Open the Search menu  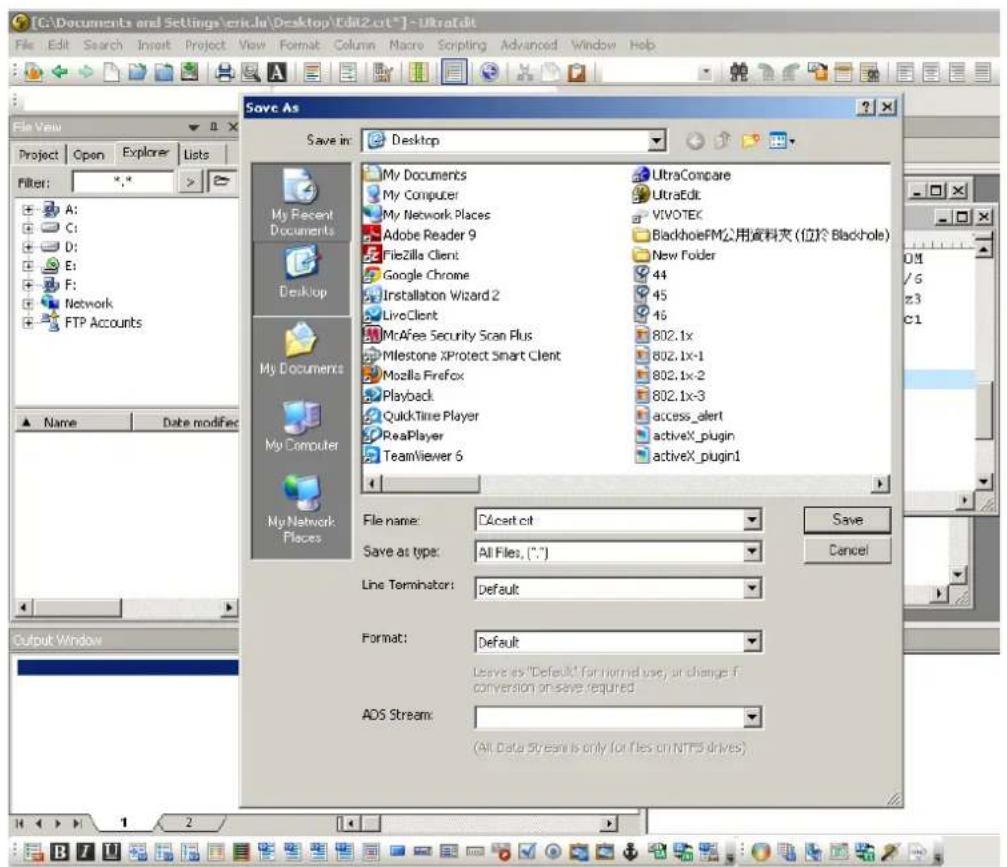pos(103,45)
